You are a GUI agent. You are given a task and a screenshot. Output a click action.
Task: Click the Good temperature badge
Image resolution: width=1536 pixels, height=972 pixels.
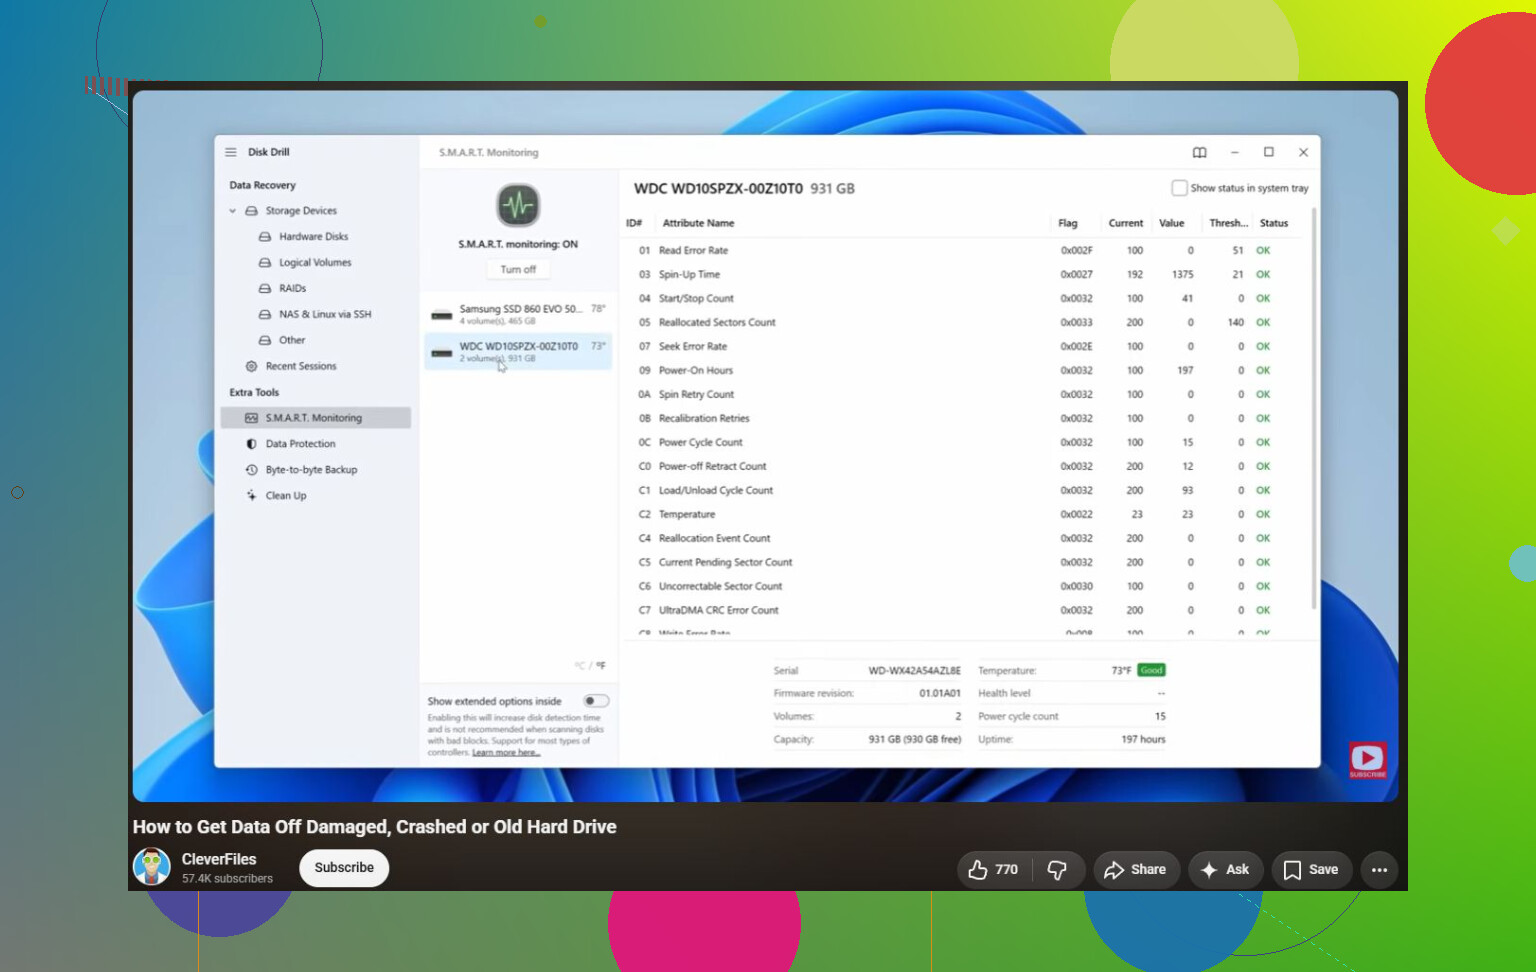coord(1151,670)
